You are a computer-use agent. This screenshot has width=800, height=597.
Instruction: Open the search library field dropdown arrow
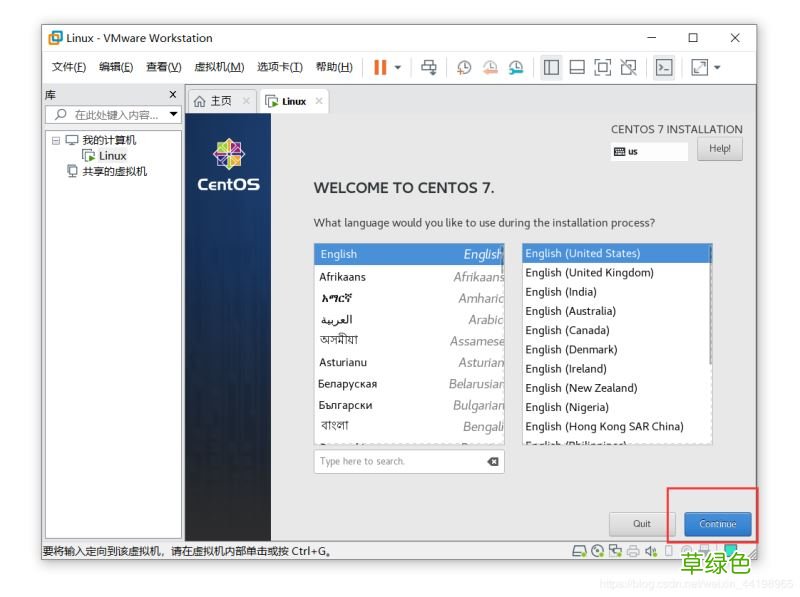click(x=173, y=114)
